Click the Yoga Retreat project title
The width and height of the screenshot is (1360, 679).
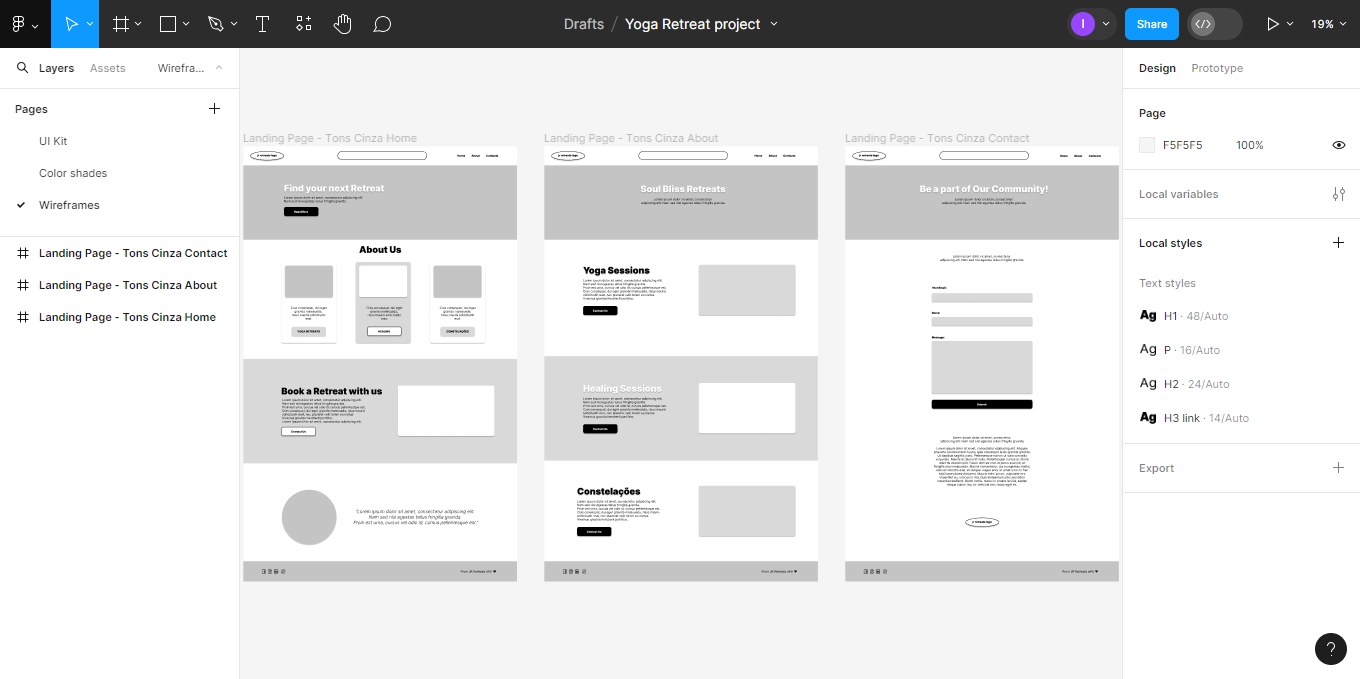(x=693, y=24)
